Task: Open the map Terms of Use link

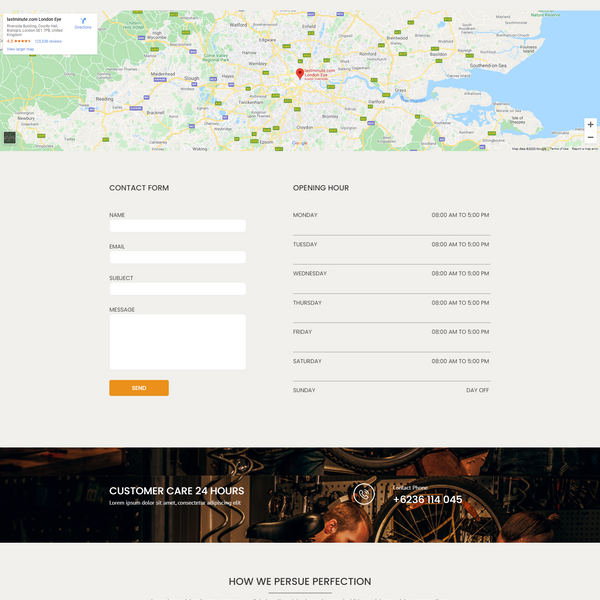Action: 559,148
